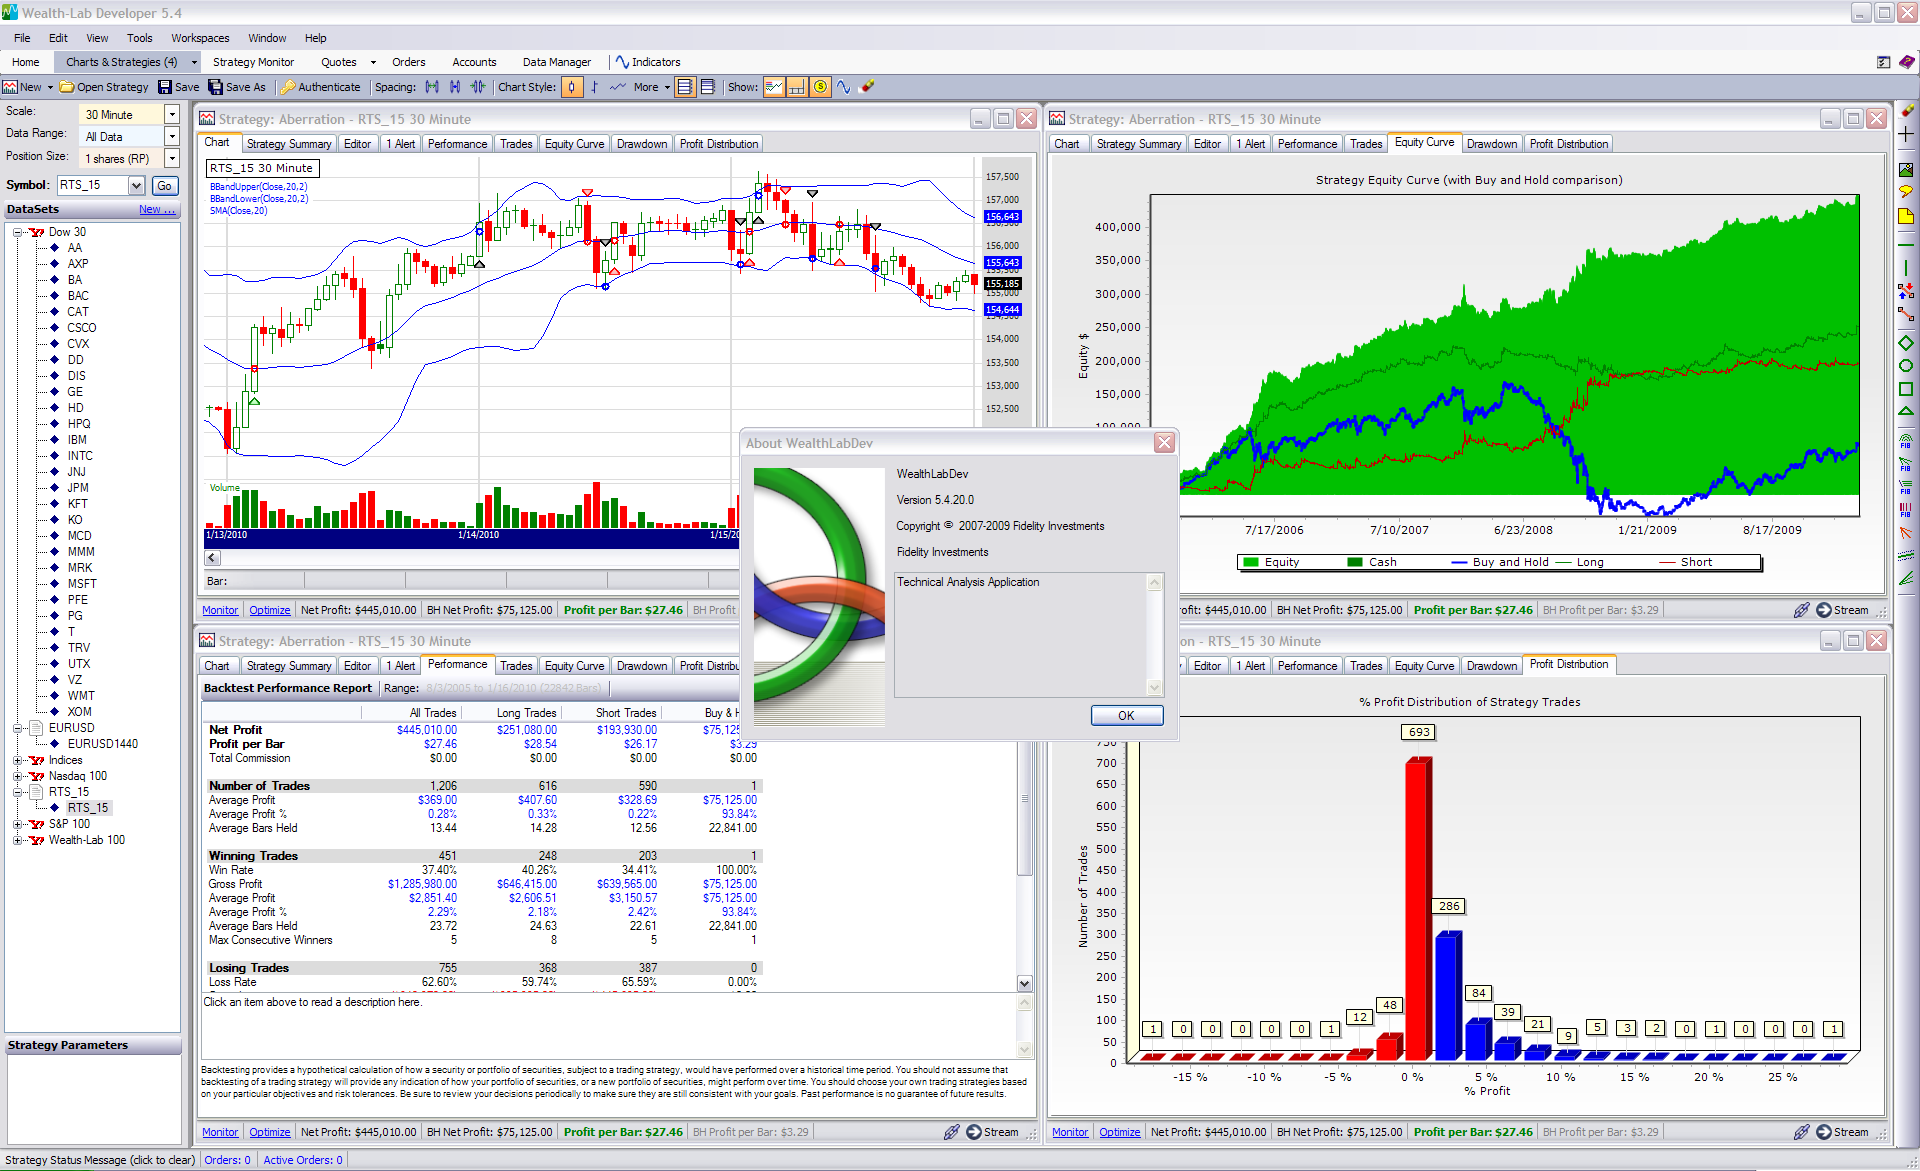Select the narrowest bar spacing icon
Image resolution: width=1920 pixels, height=1171 pixels.
tap(478, 87)
